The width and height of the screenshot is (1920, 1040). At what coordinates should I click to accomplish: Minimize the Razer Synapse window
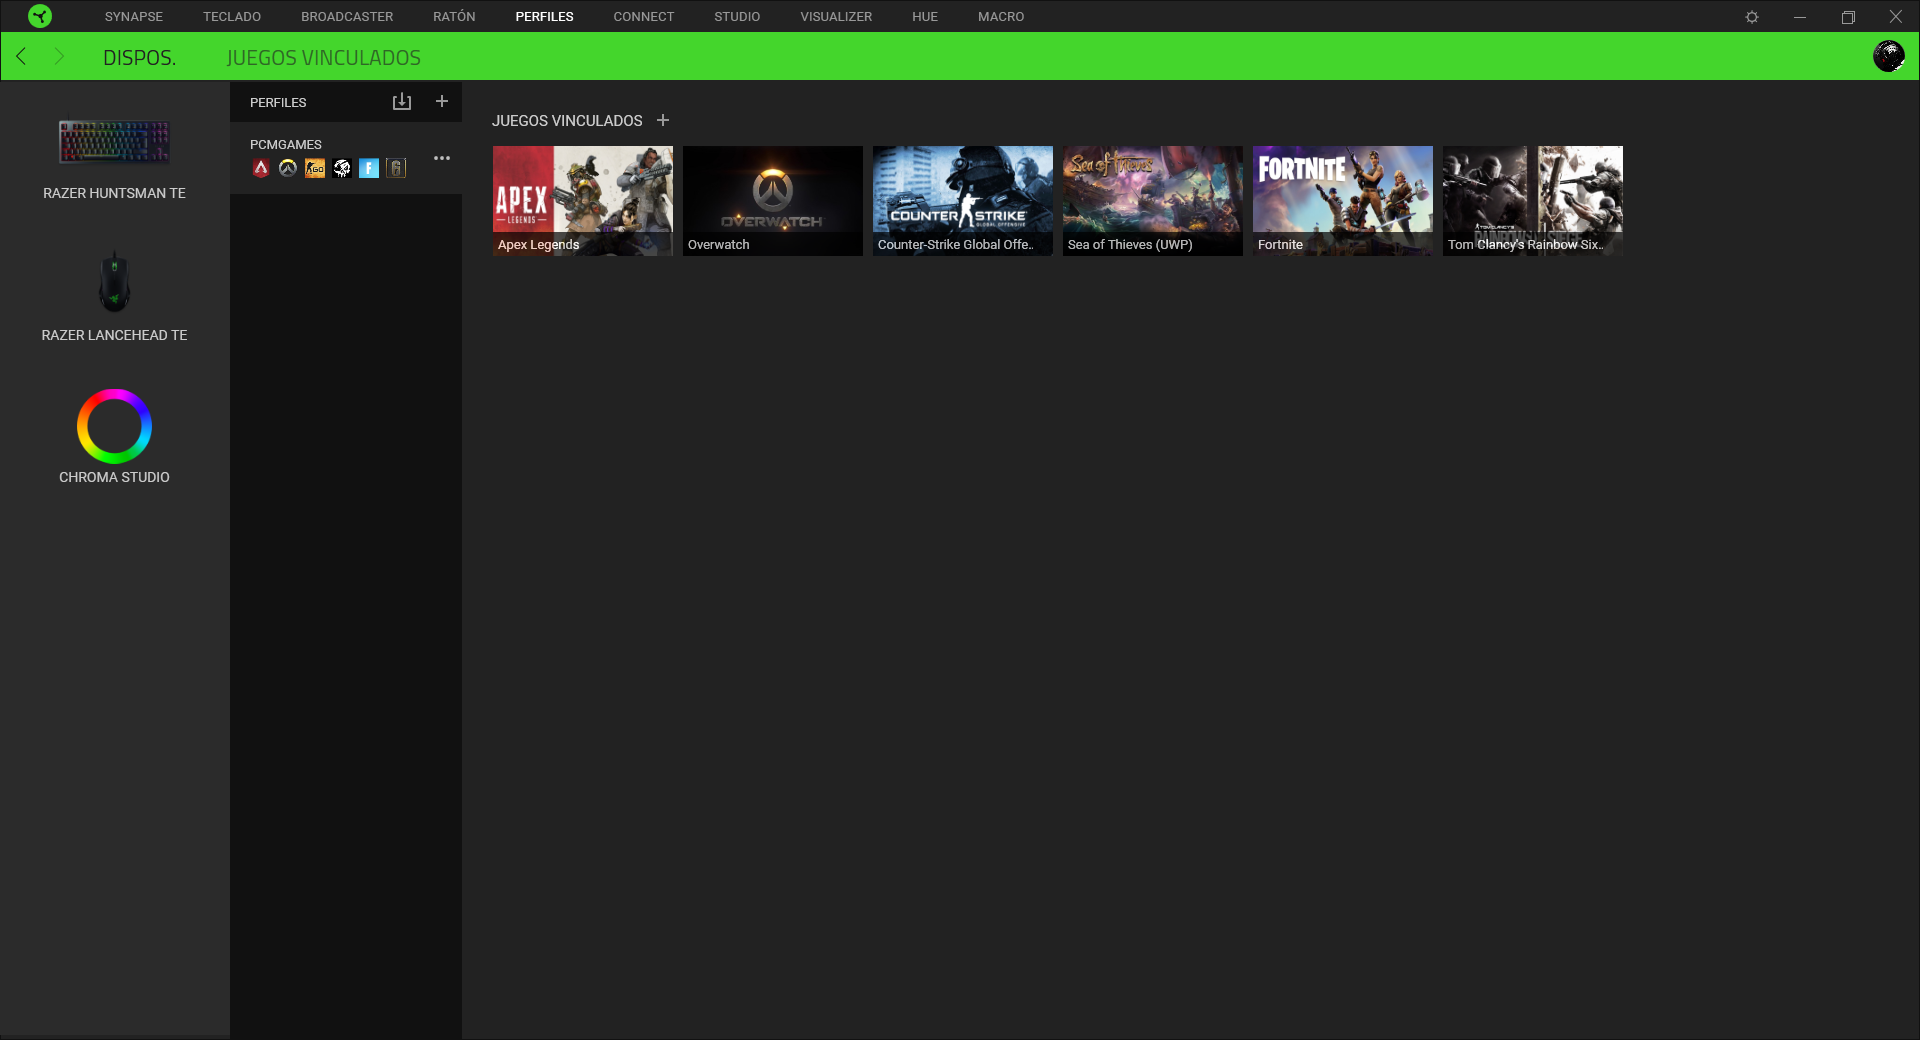1800,17
